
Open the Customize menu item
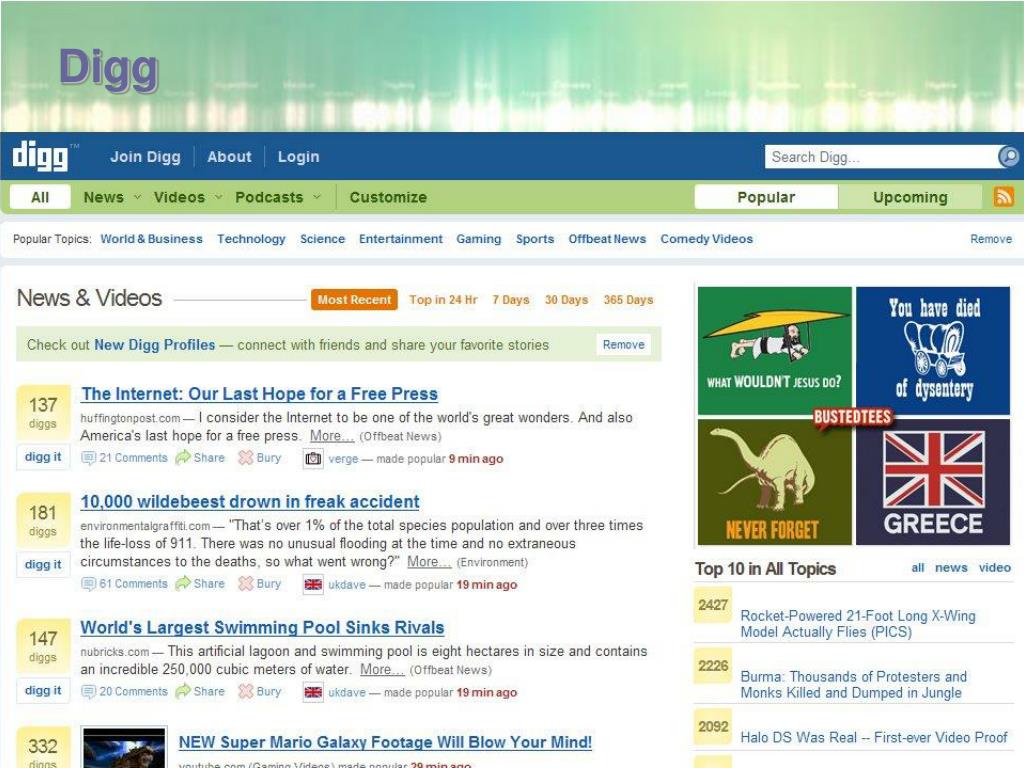(x=388, y=197)
